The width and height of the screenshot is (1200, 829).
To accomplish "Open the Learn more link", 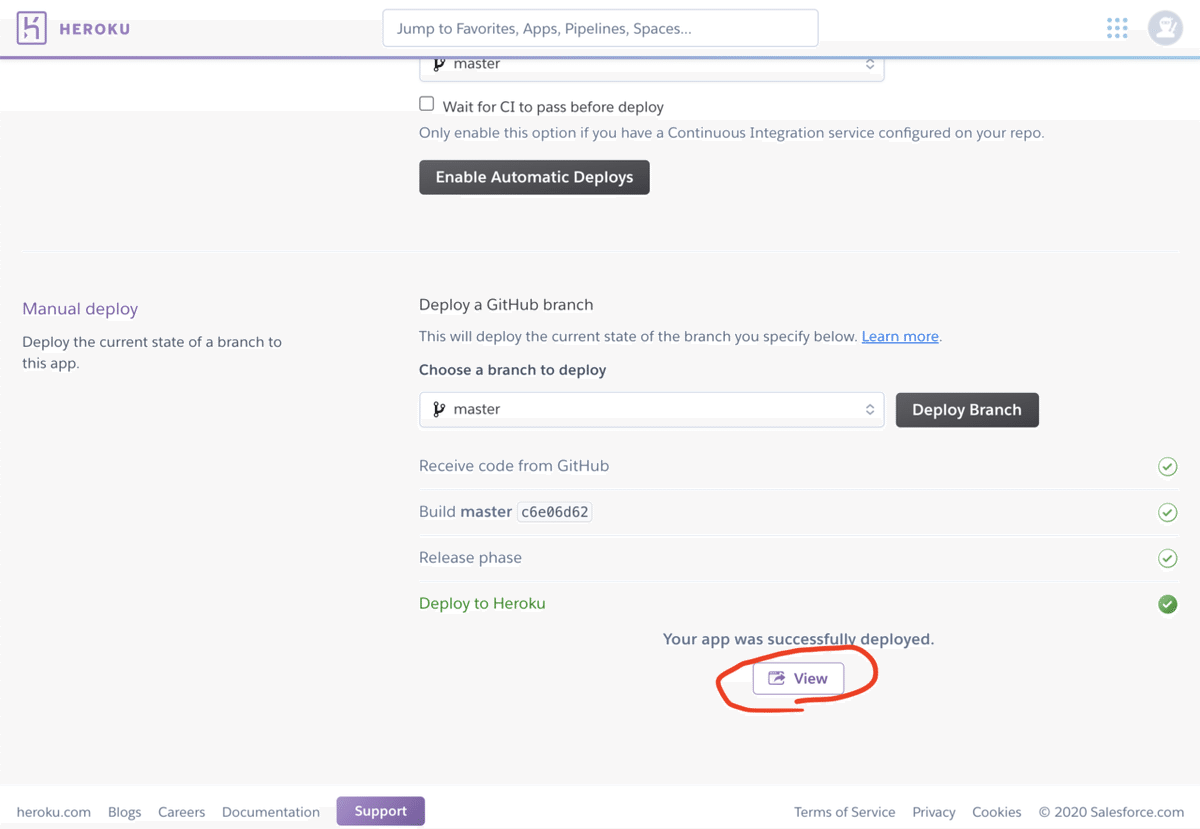I will pos(900,336).
